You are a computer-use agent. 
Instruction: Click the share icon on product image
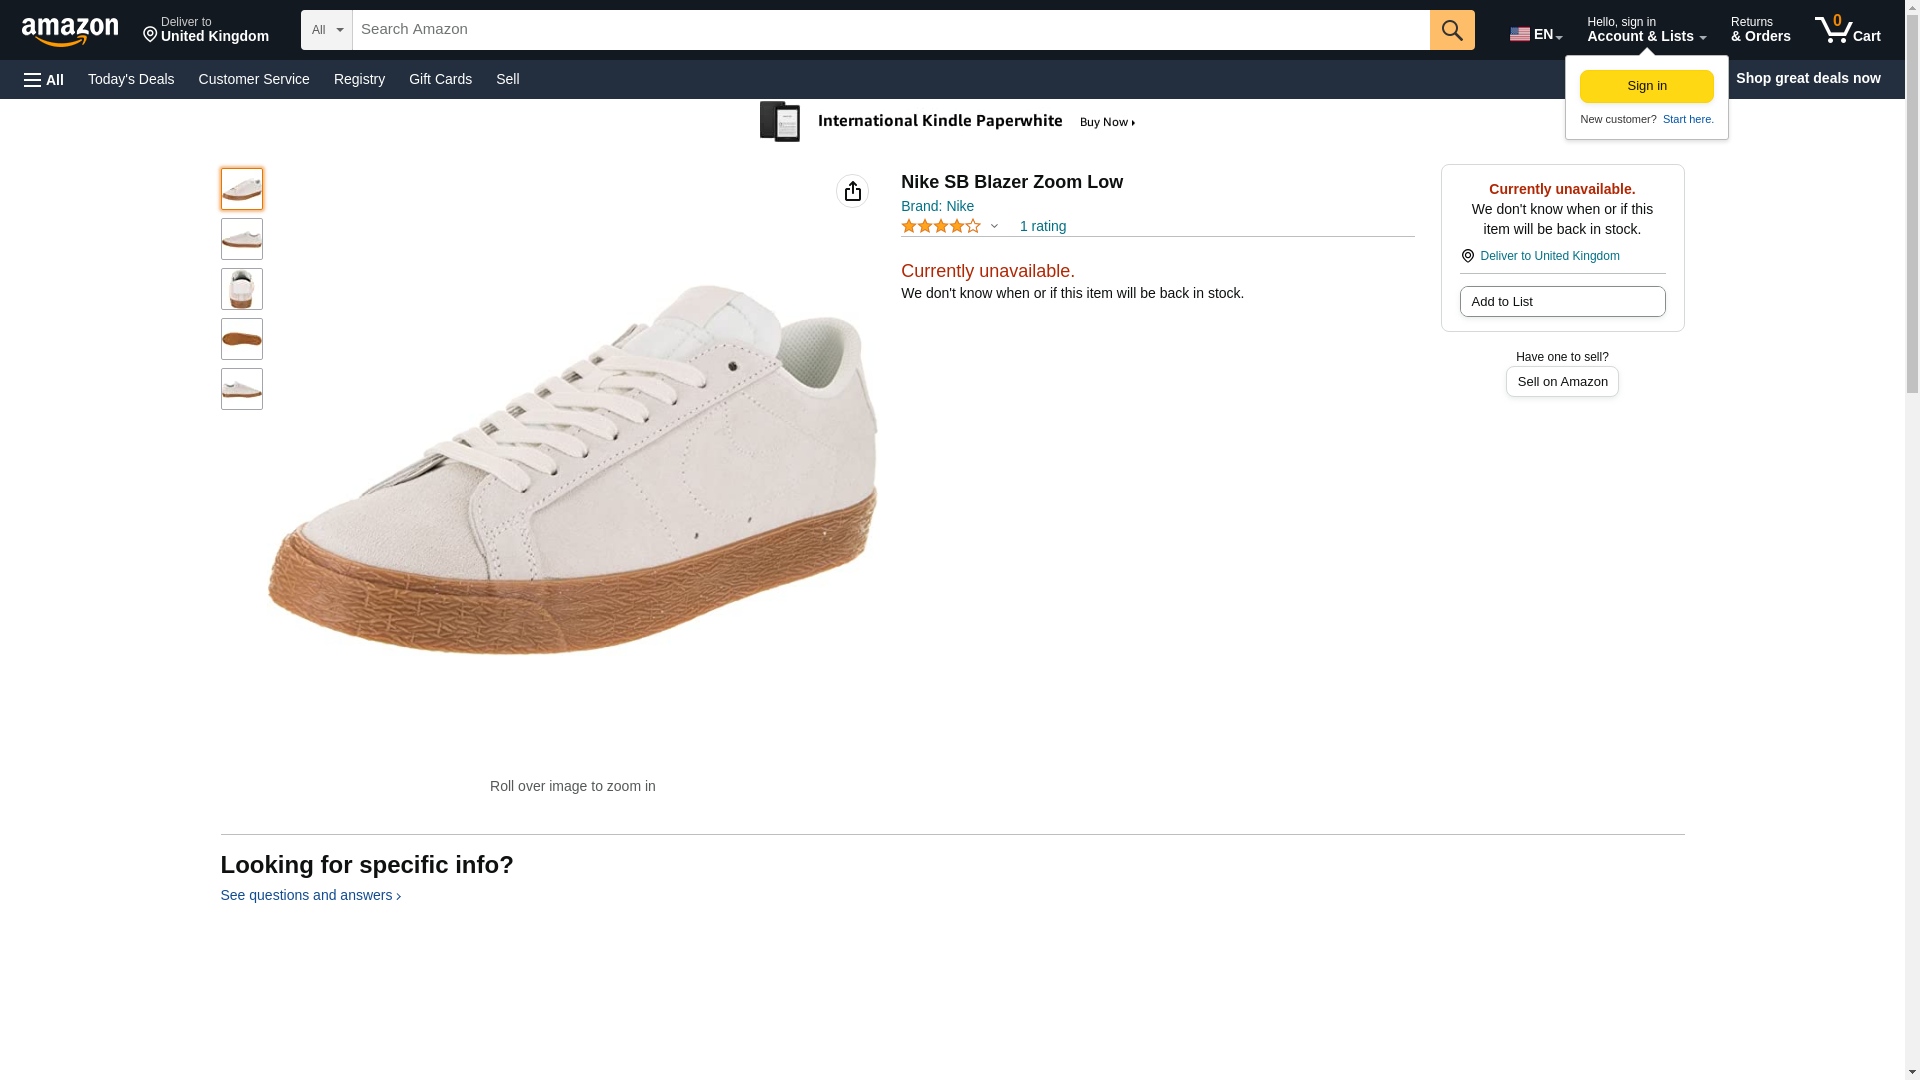click(x=852, y=191)
